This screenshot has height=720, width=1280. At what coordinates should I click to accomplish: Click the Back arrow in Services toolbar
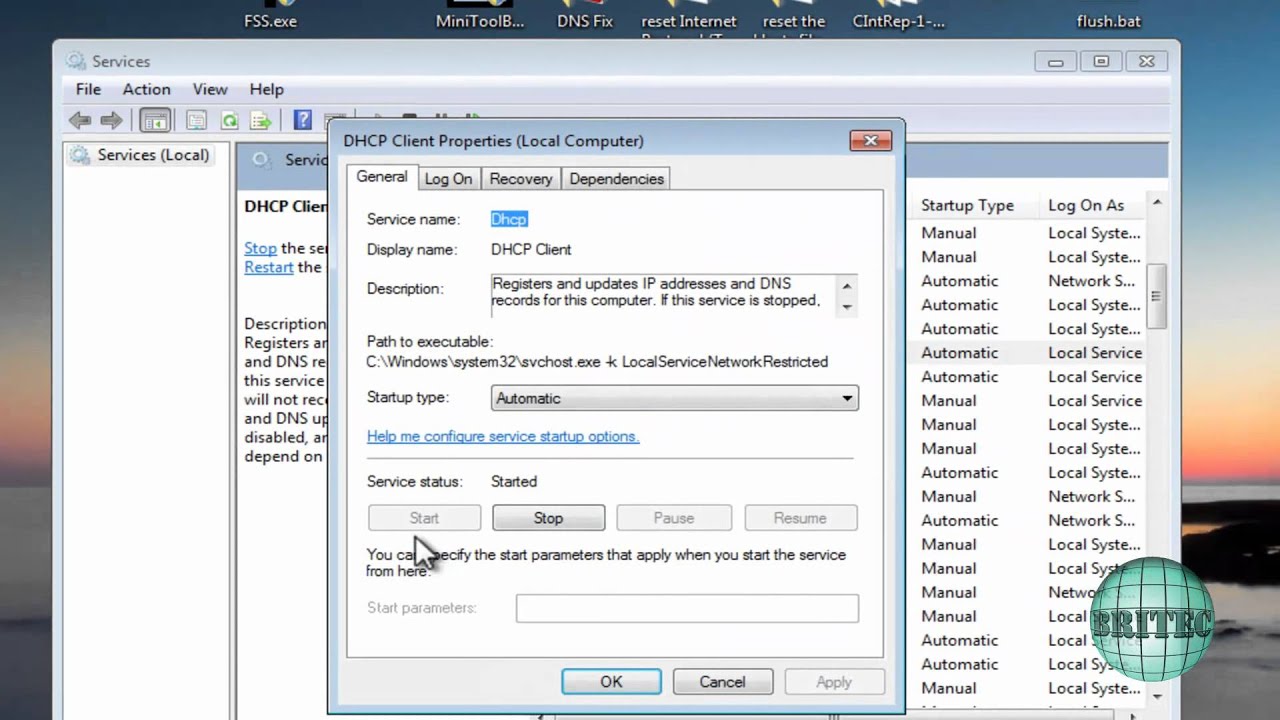coord(80,121)
